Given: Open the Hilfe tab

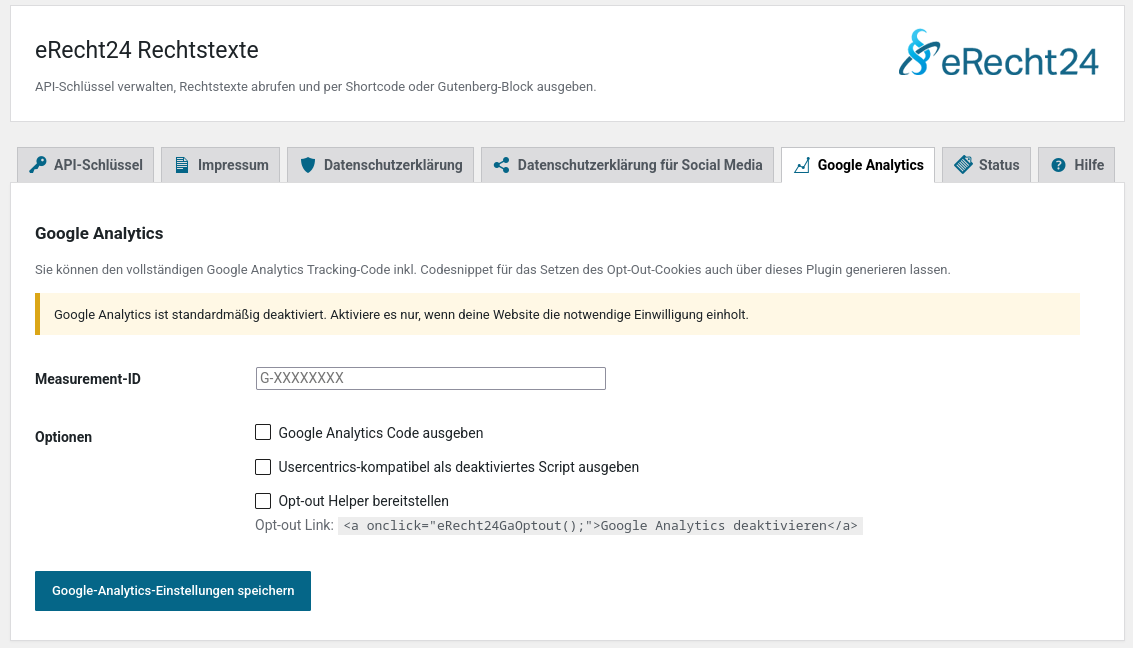Looking at the screenshot, I should pos(1077,165).
